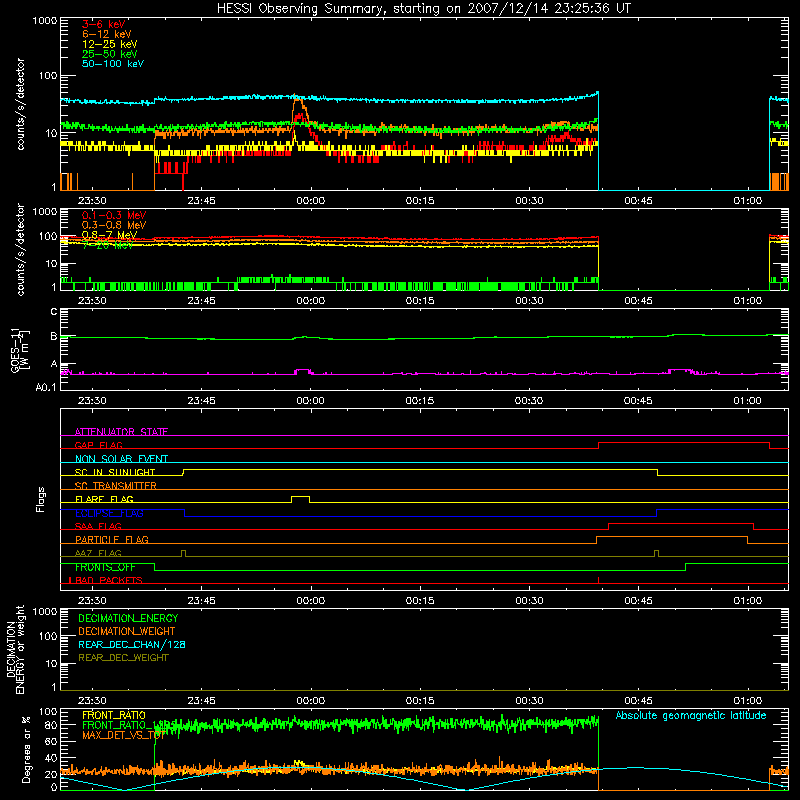Click the REAR_DEC_CHAN/128 legend label
Screen dimensions: 800x800
pos(132,645)
